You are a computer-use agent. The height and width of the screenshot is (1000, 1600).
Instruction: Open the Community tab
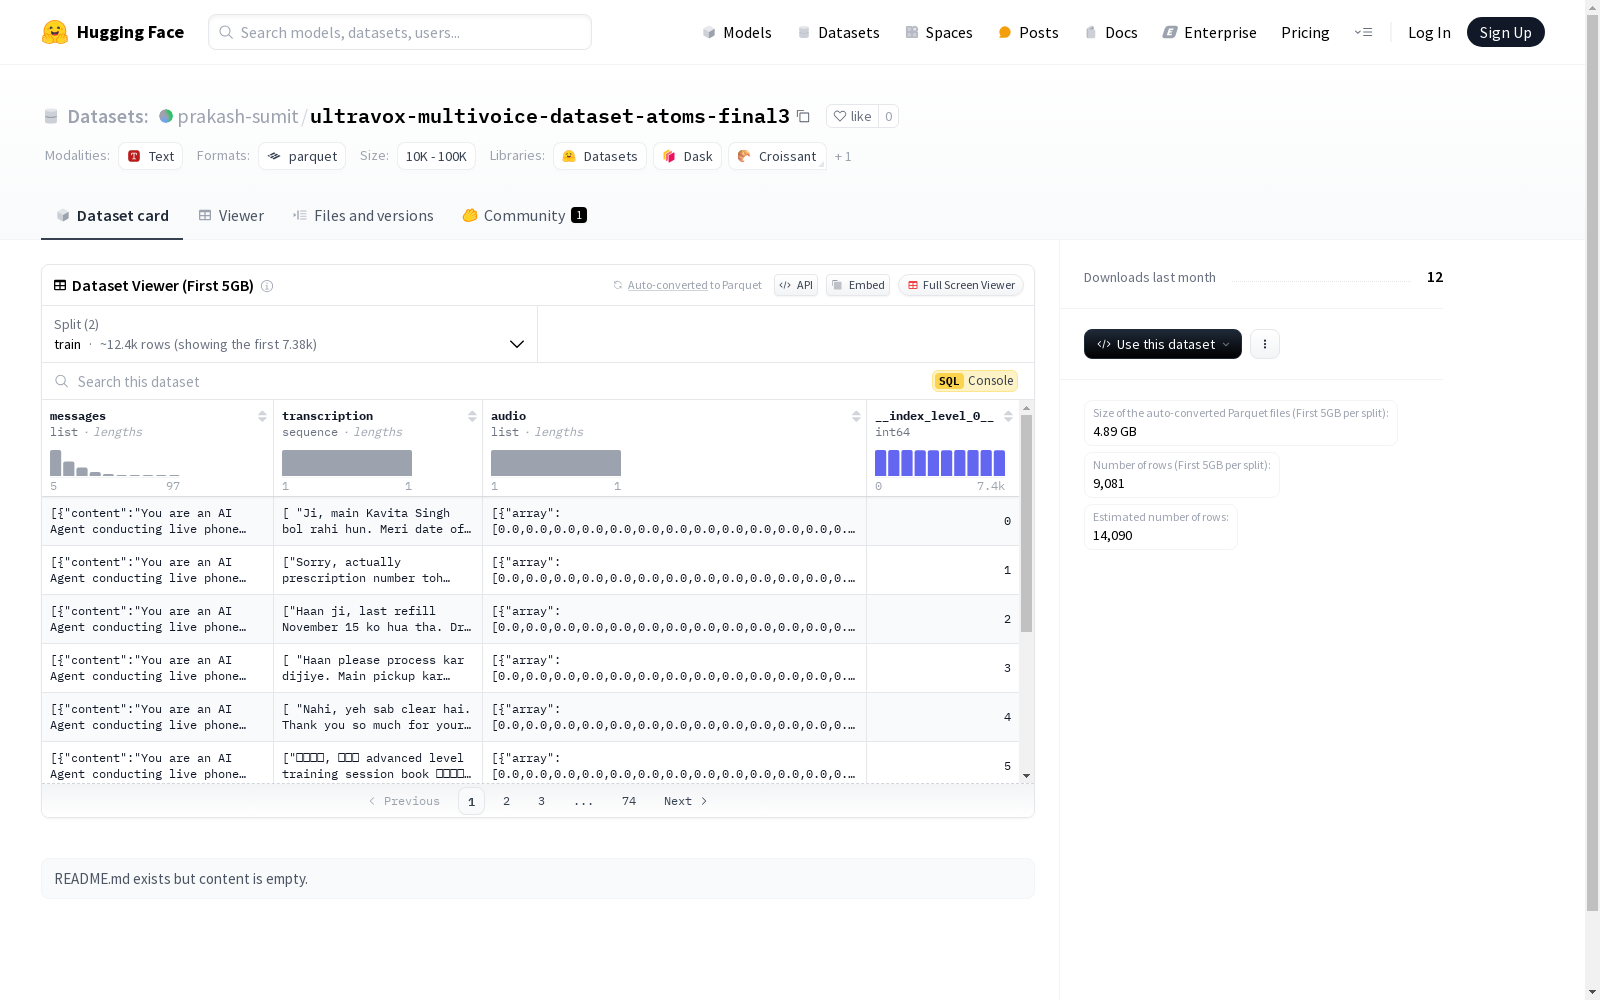[x=524, y=216]
